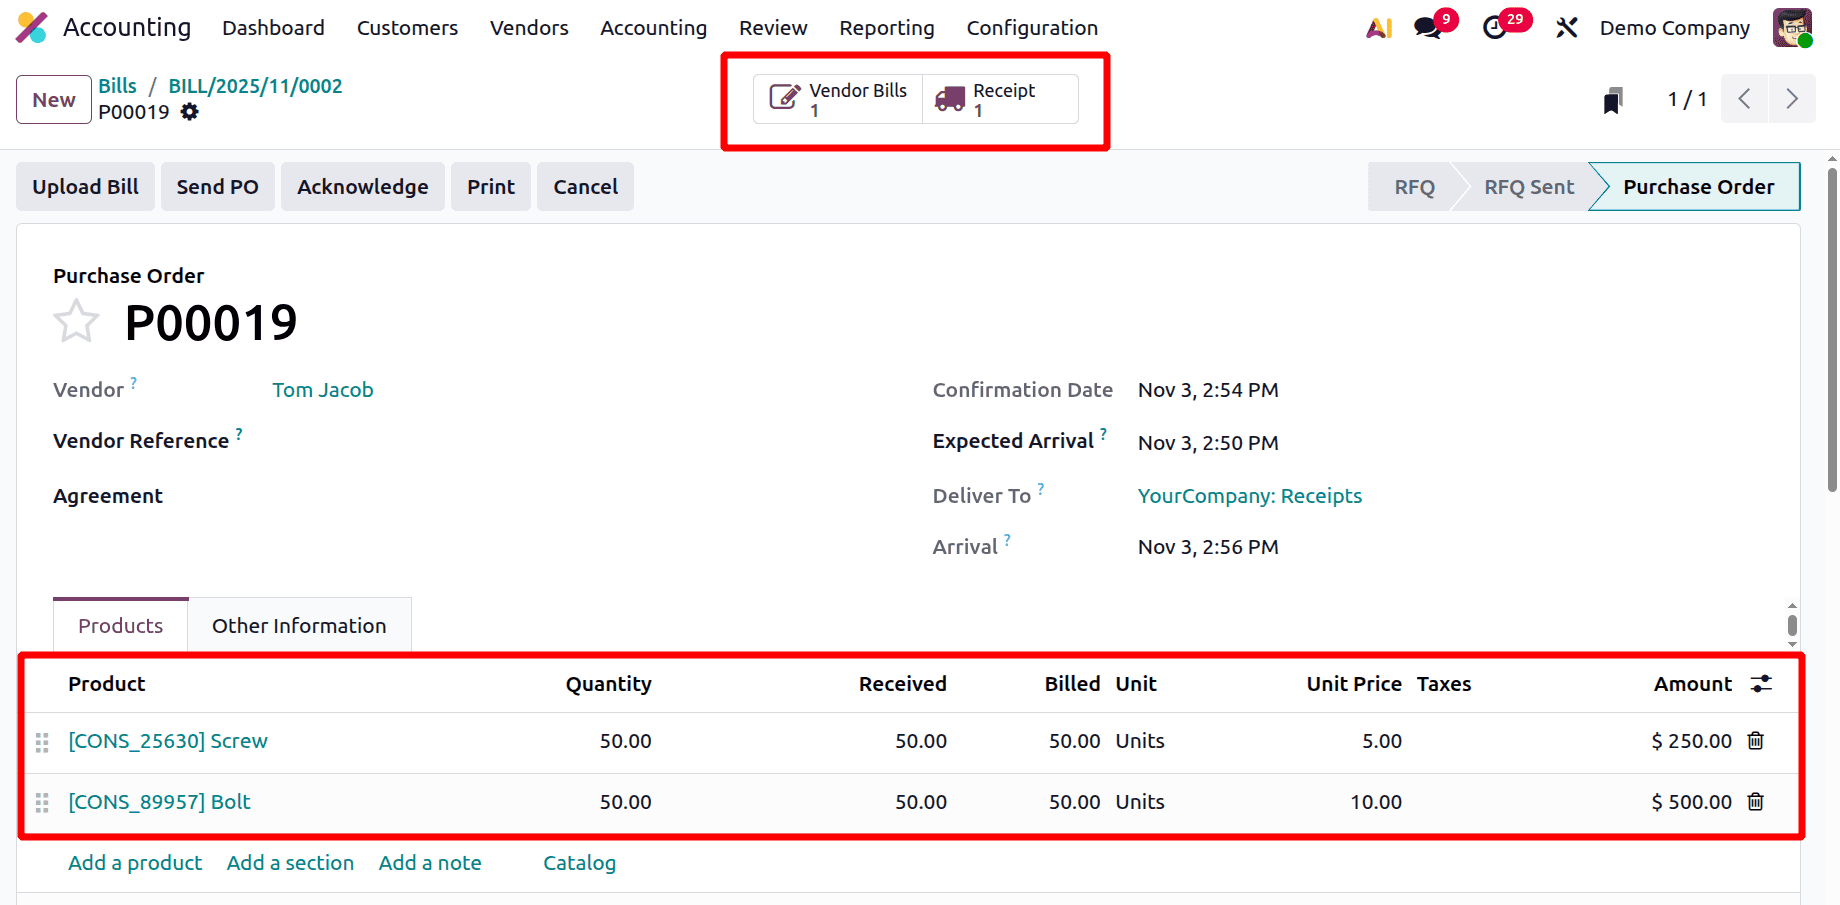
Task: Open the AI assistant
Action: coord(1378,27)
